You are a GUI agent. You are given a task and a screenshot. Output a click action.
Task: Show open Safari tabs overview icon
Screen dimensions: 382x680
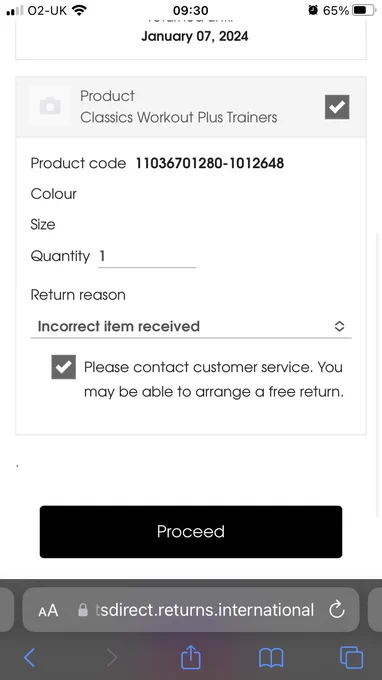pyautogui.click(x=351, y=657)
